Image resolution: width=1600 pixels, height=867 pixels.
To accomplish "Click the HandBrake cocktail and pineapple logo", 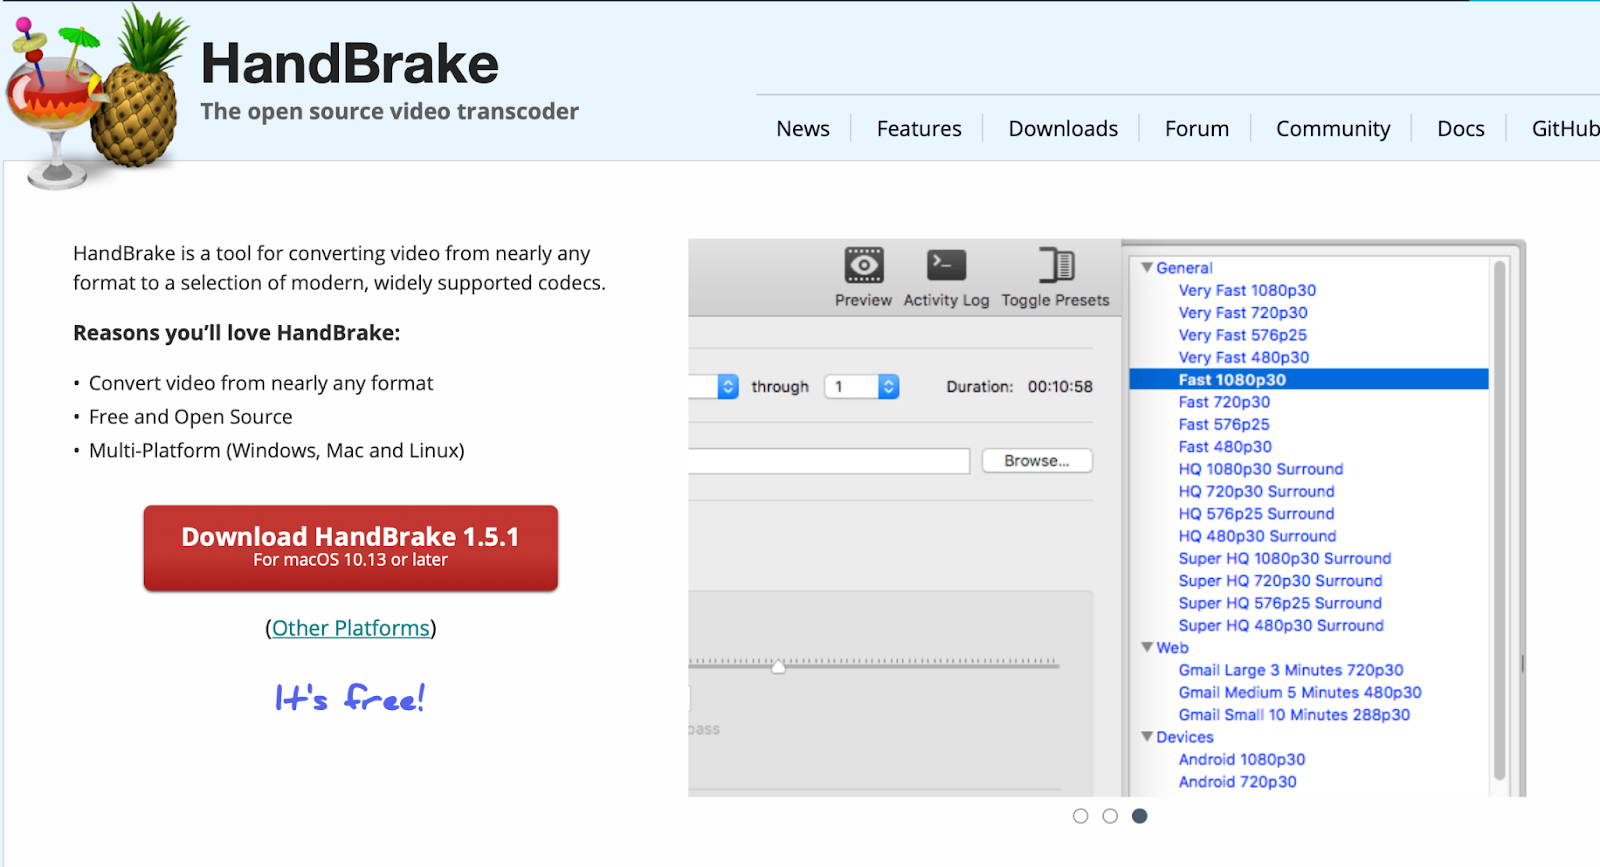I will point(95,97).
